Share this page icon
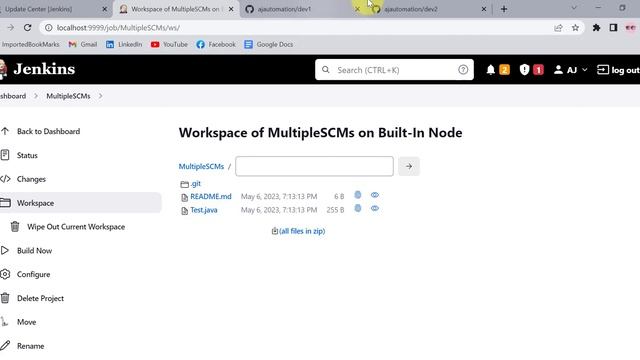The width and height of the screenshot is (640, 360). [558, 28]
